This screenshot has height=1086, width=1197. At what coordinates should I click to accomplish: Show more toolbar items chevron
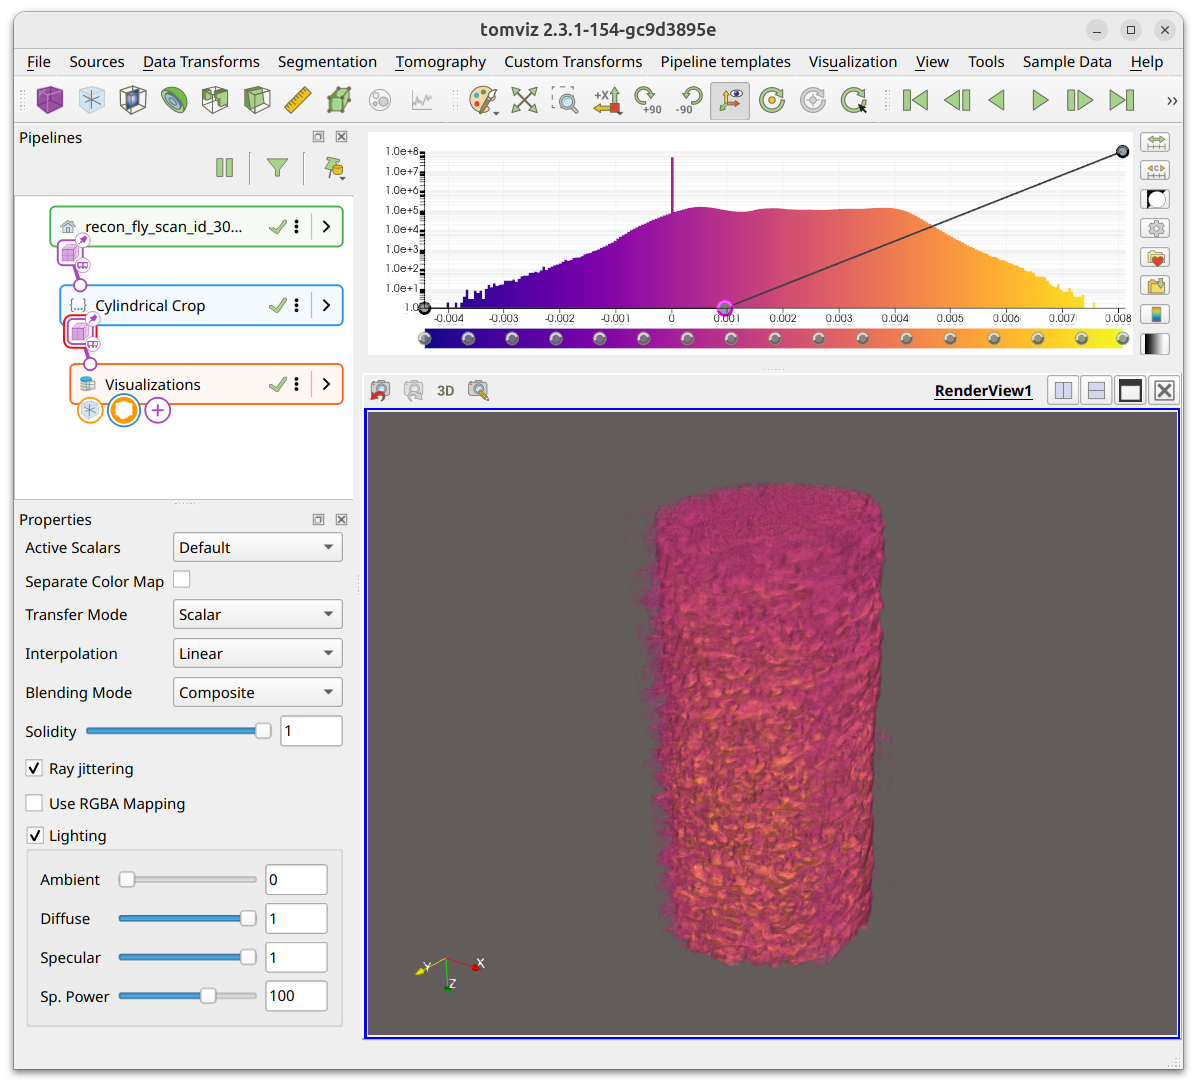(x=1171, y=100)
